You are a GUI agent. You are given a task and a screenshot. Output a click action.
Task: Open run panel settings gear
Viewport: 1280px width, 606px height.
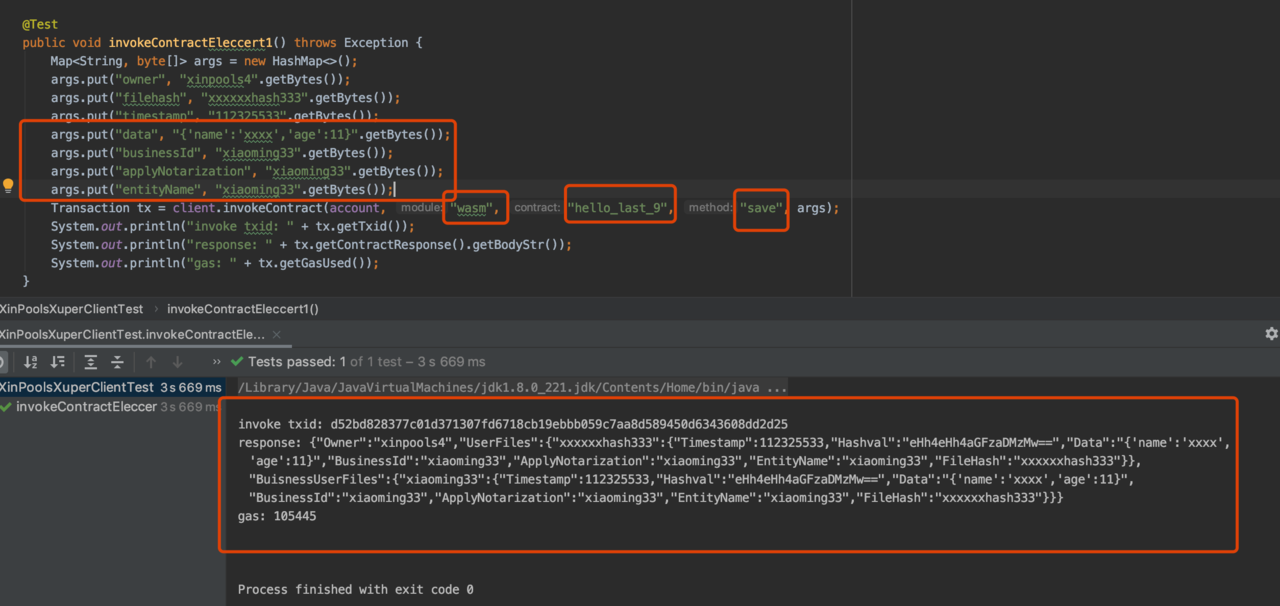[1271, 334]
